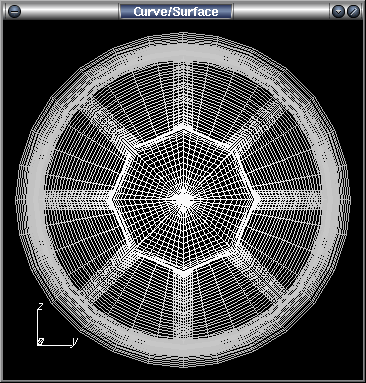The height and width of the screenshot is (383, 366).
Task: Select the horizontal spoke left of the octagon
Action: (78, 199)
